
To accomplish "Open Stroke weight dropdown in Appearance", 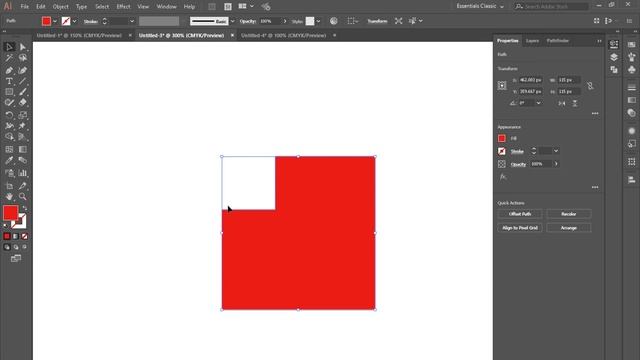I will (x=556, y=151).
